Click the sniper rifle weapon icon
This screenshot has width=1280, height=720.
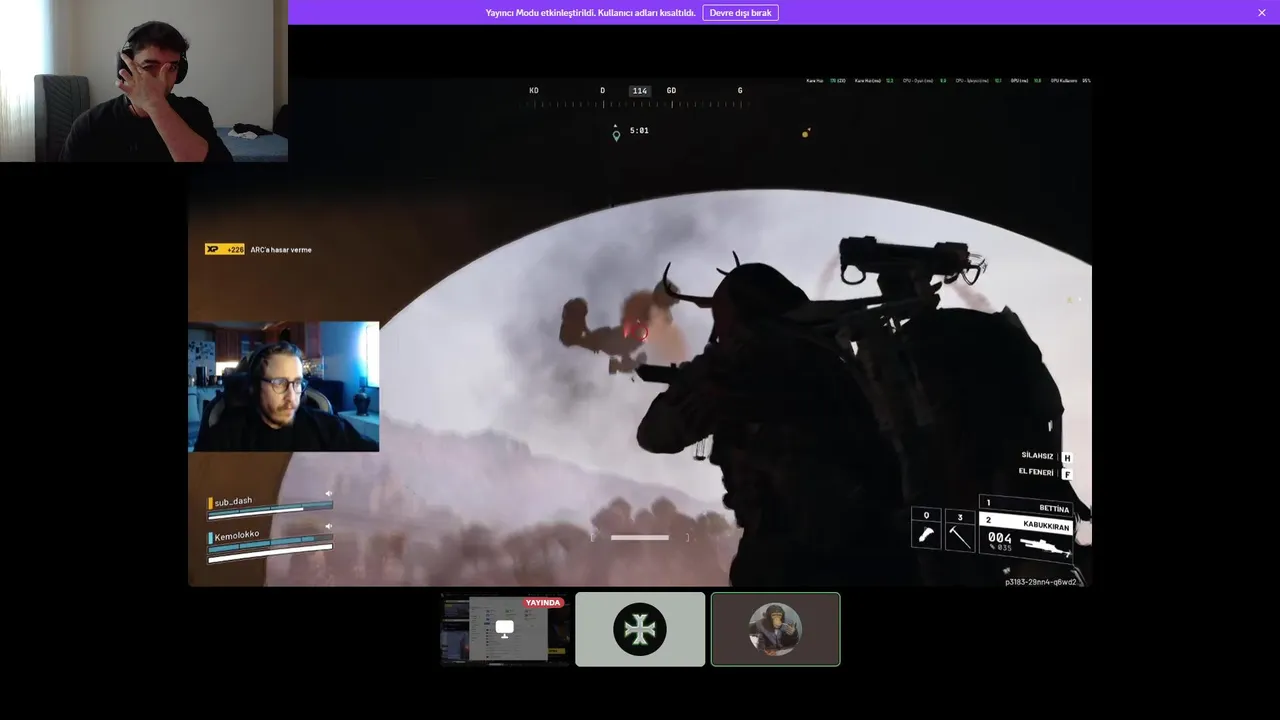click(1043, 546)
